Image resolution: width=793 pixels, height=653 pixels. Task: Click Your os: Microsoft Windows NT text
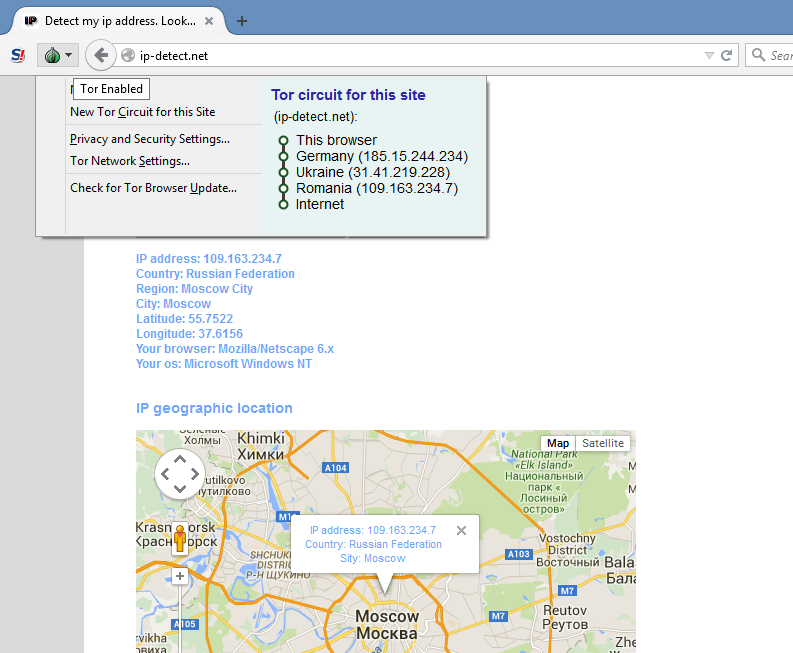pos(224,364)
